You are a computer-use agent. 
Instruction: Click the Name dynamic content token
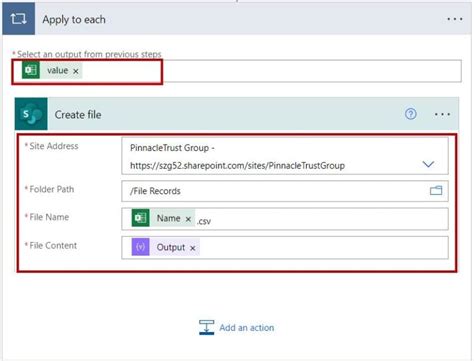tap(163, 218)
